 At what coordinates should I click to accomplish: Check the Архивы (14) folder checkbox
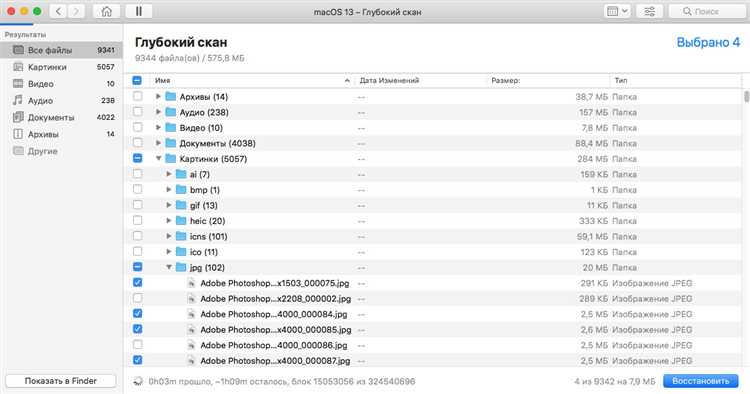pyautogui.click(x=137, y=96)
